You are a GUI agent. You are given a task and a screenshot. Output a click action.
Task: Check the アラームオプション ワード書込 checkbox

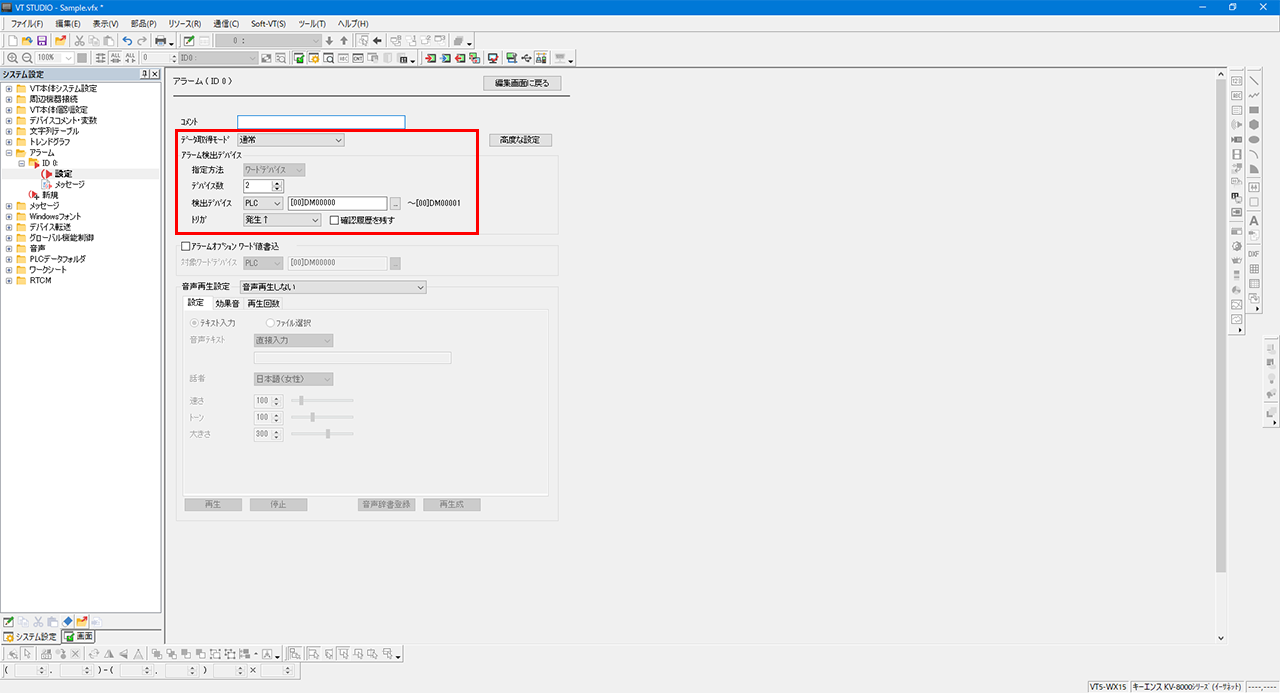185,246
